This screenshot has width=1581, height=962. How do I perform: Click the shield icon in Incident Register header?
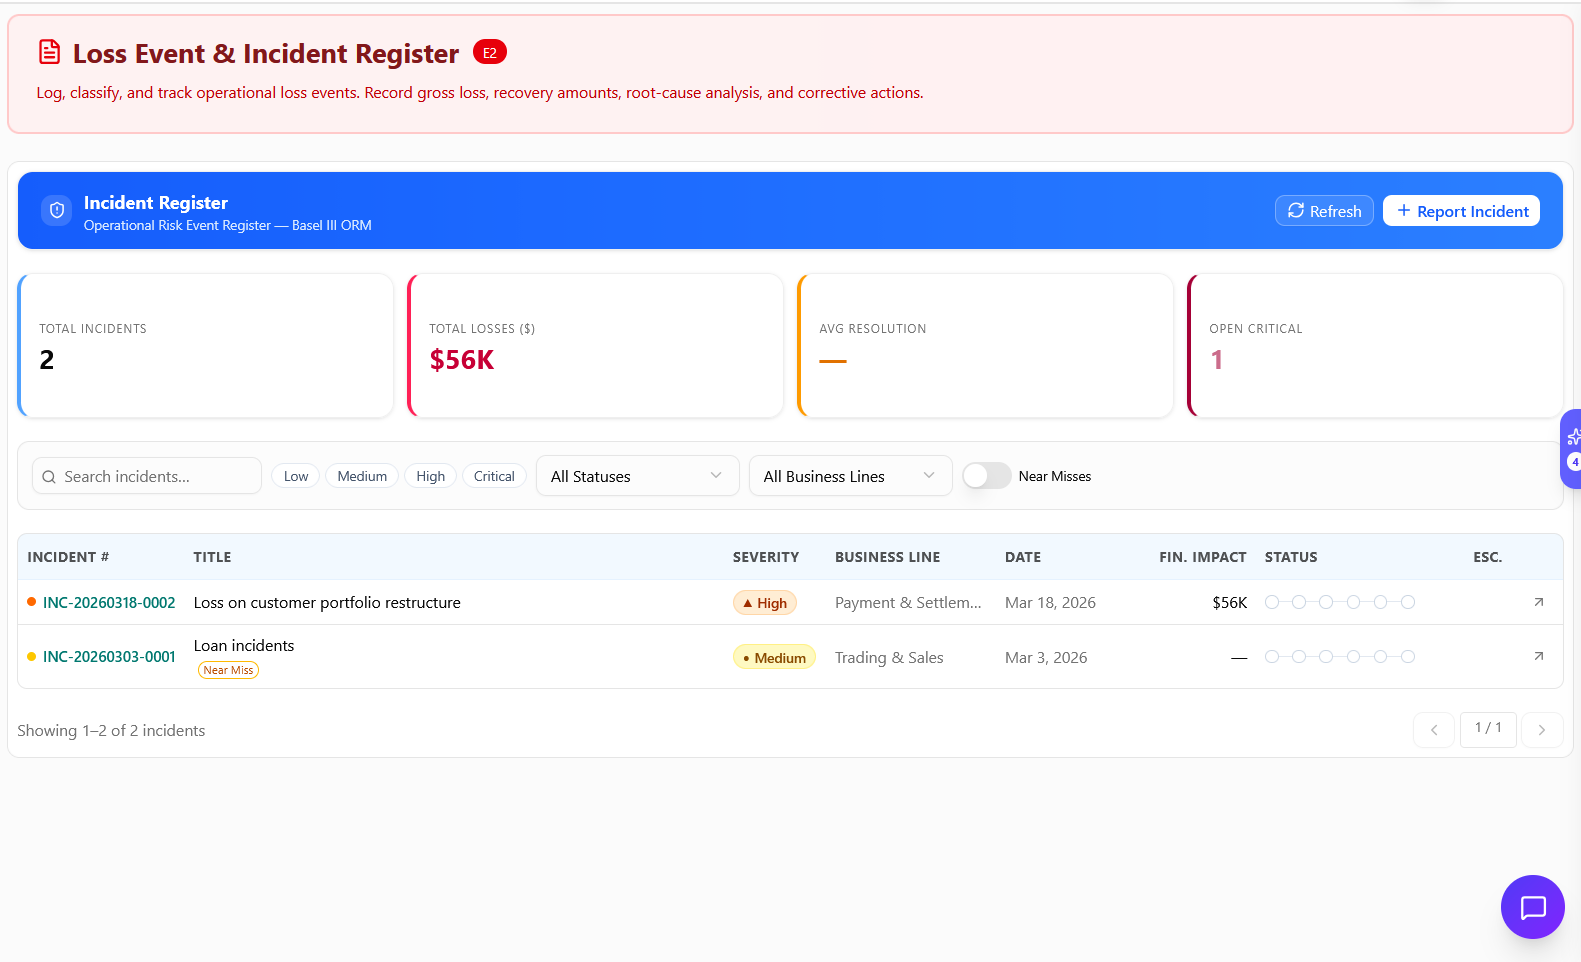[x=57, y=210]
